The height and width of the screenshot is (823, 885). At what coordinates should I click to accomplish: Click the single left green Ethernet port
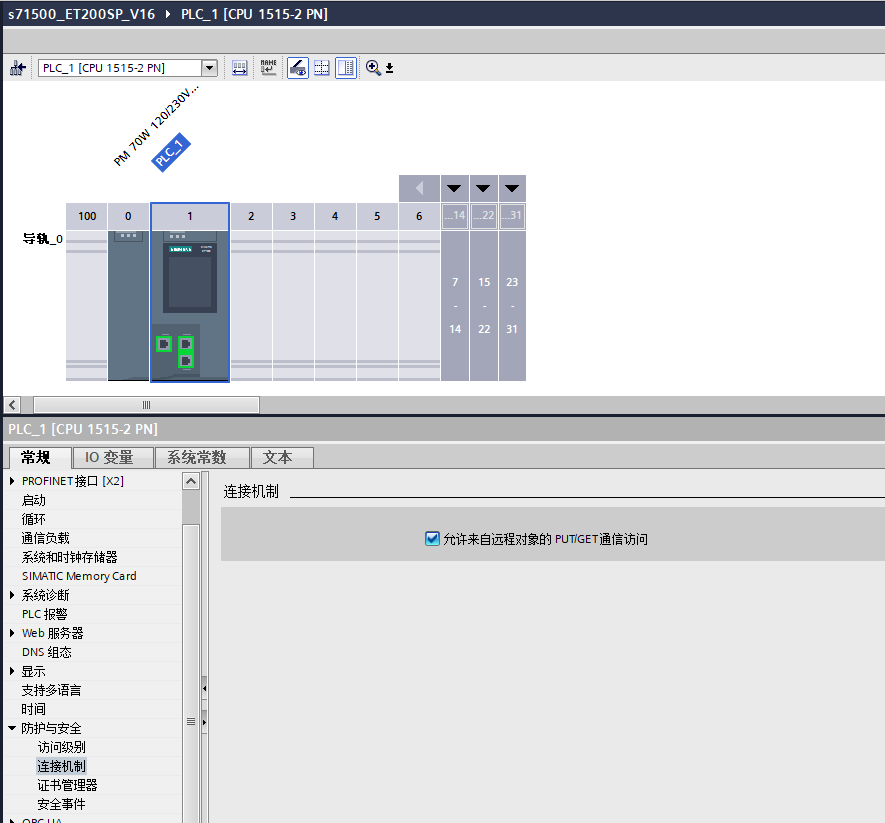(164, 343)
